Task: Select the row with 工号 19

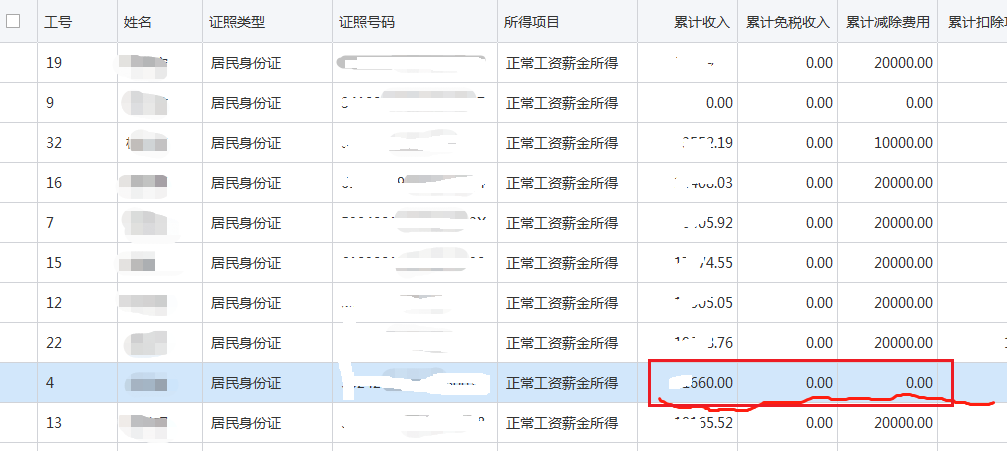Action: pyautogui.click(x=55, y=63)
